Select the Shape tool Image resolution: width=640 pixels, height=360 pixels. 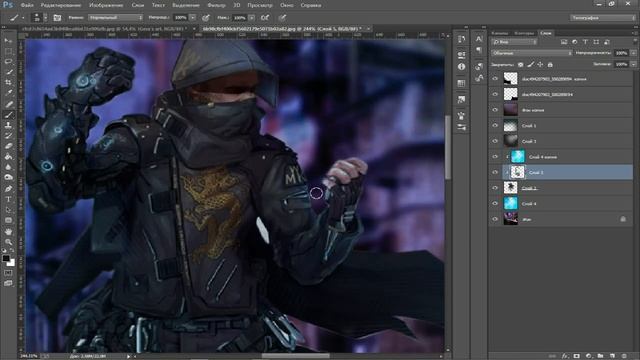coord(8,221)
